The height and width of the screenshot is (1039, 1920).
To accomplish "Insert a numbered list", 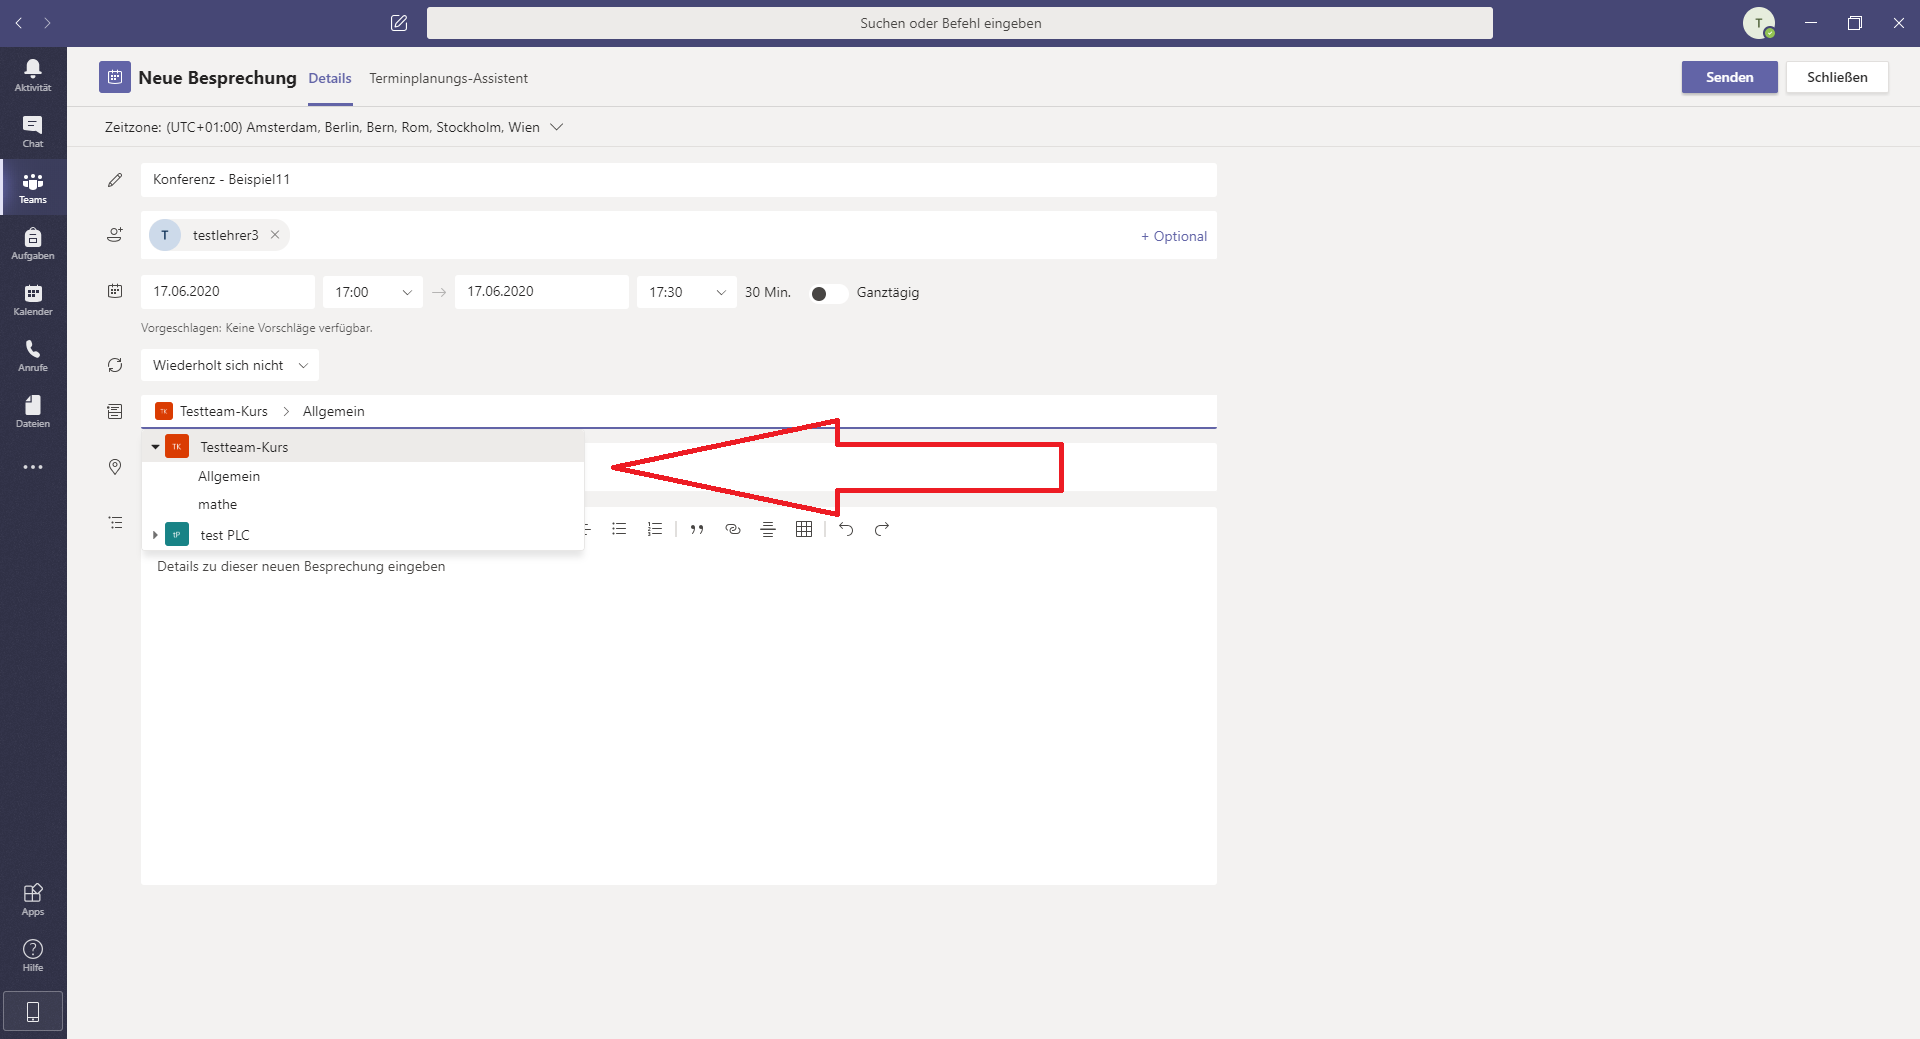I will (x=654, y=529).
